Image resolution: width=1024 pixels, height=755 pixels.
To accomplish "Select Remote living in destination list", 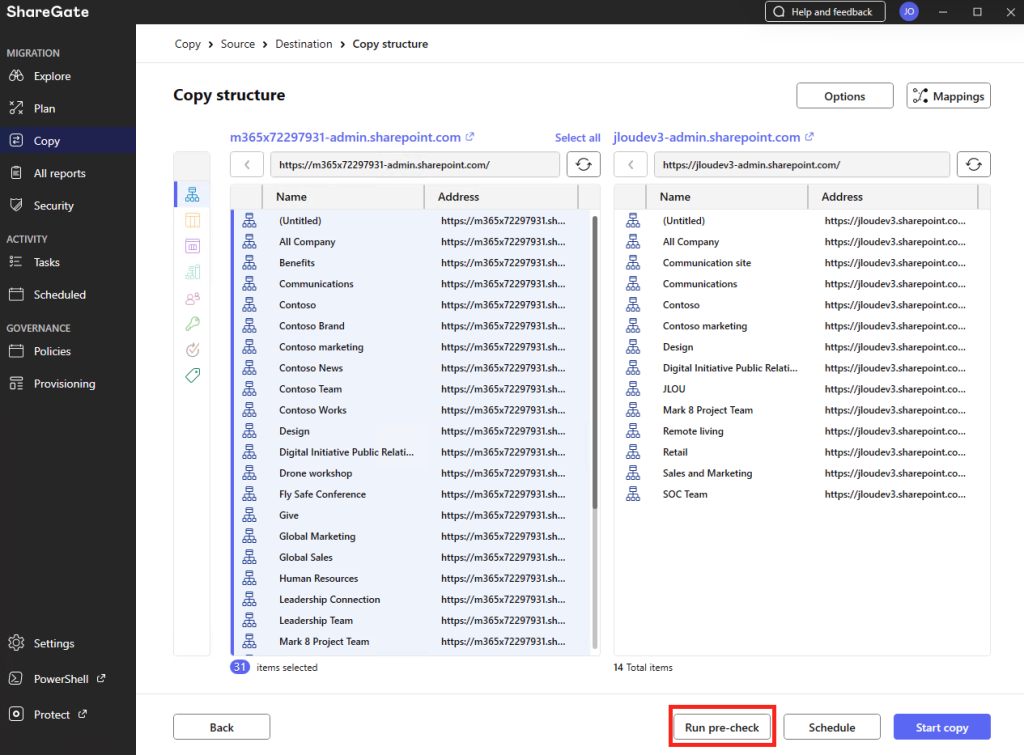I will [x=802, y=431].
